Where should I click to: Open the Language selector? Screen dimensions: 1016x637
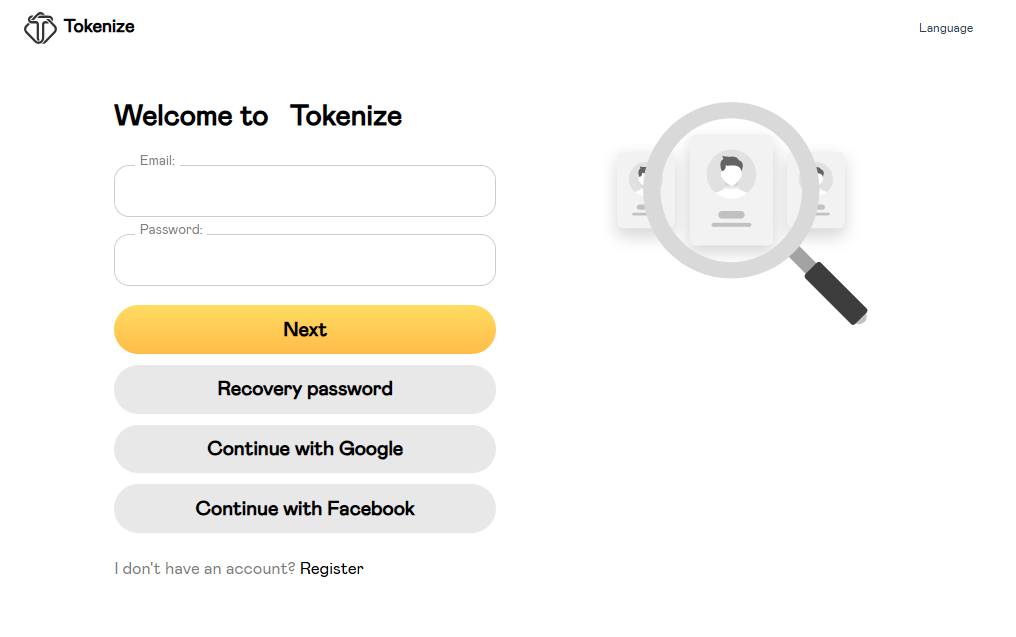point(945,27)
